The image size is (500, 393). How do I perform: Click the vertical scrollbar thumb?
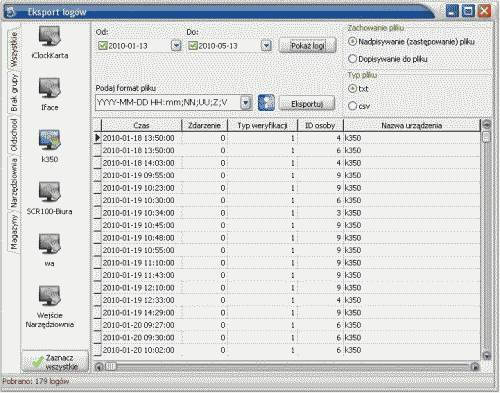[487, 137]
